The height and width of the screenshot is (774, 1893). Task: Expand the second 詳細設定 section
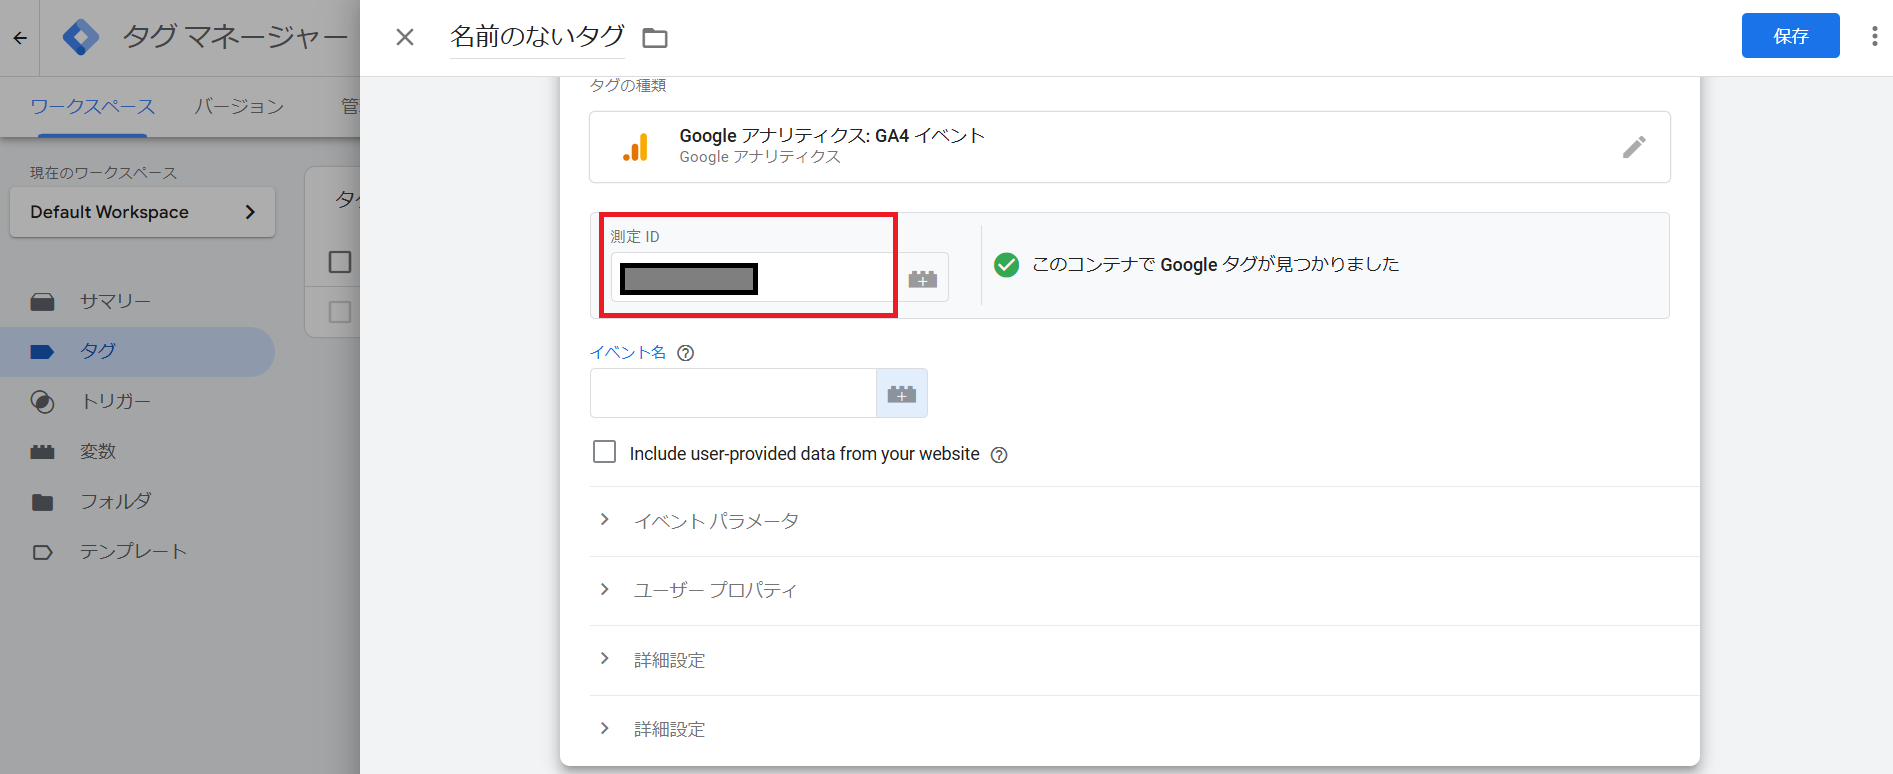[1144, 729]
